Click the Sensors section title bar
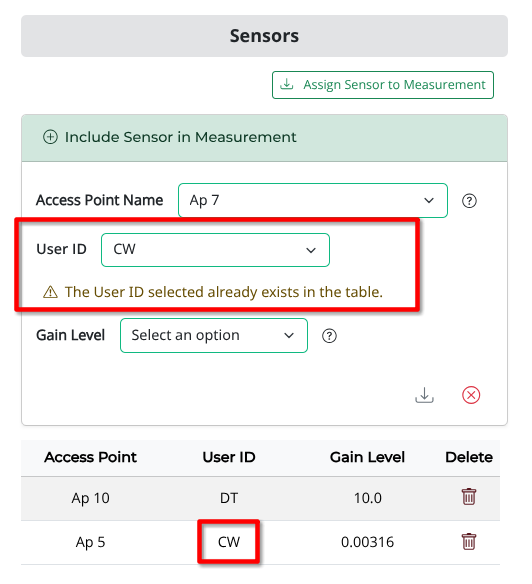The width and height of the screenshot is (532, 584). (264, 36)
